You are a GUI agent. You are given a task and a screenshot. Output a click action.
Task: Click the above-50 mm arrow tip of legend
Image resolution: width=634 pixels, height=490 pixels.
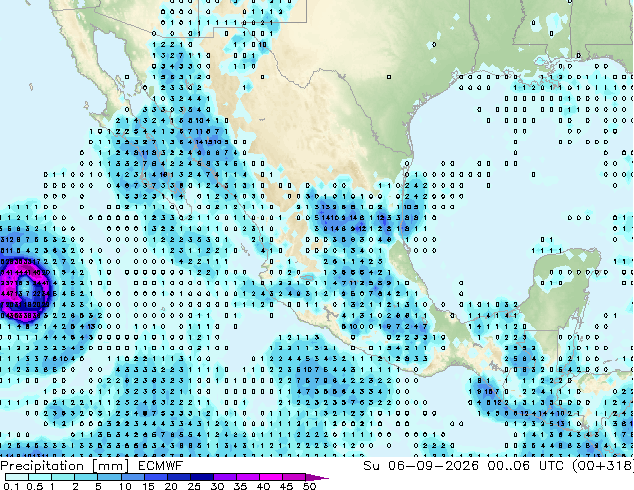click(316, 477)
